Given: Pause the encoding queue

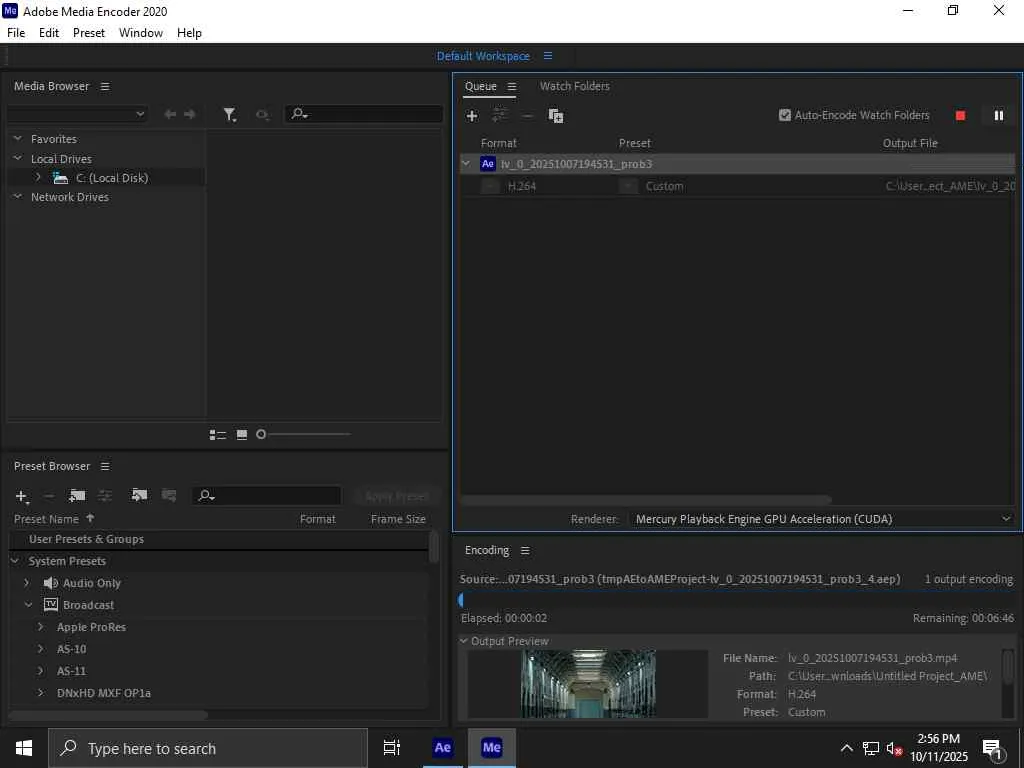Looking at the screenshot, I should (999, 116).
